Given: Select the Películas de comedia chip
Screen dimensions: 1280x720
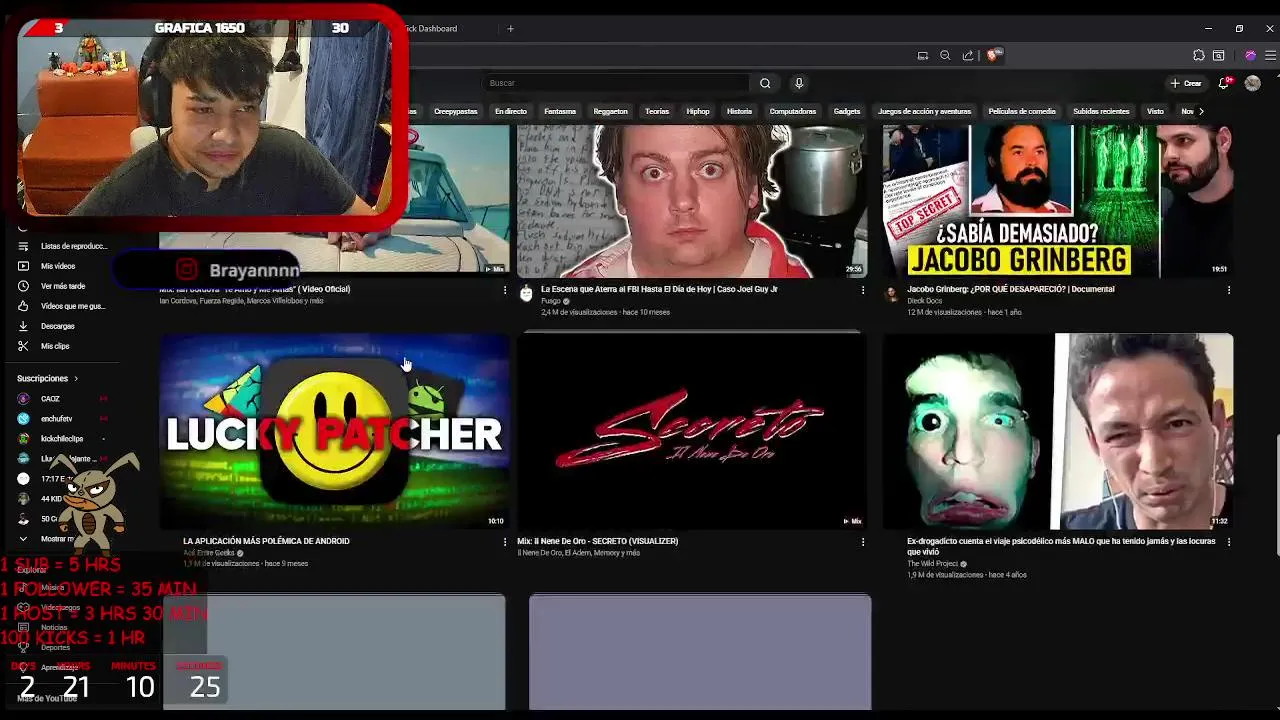Looking at the screenshot, I should (1022, 111).
